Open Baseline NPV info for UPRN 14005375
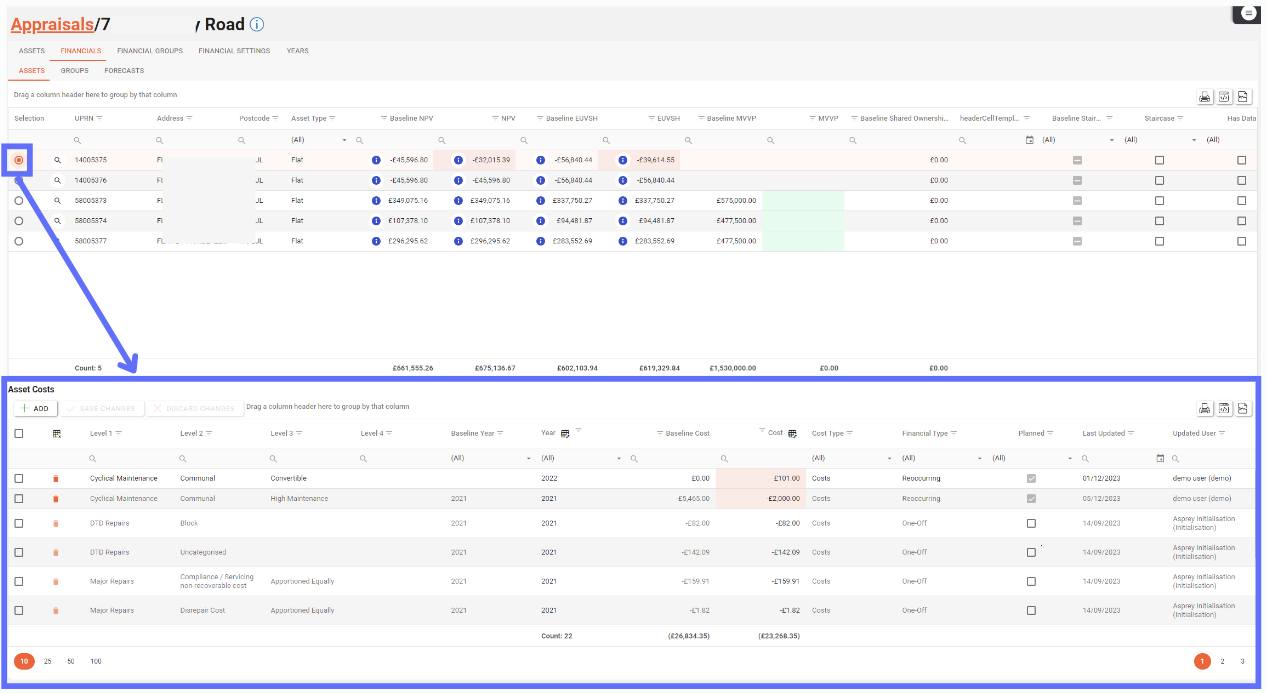 click(376, 160)
